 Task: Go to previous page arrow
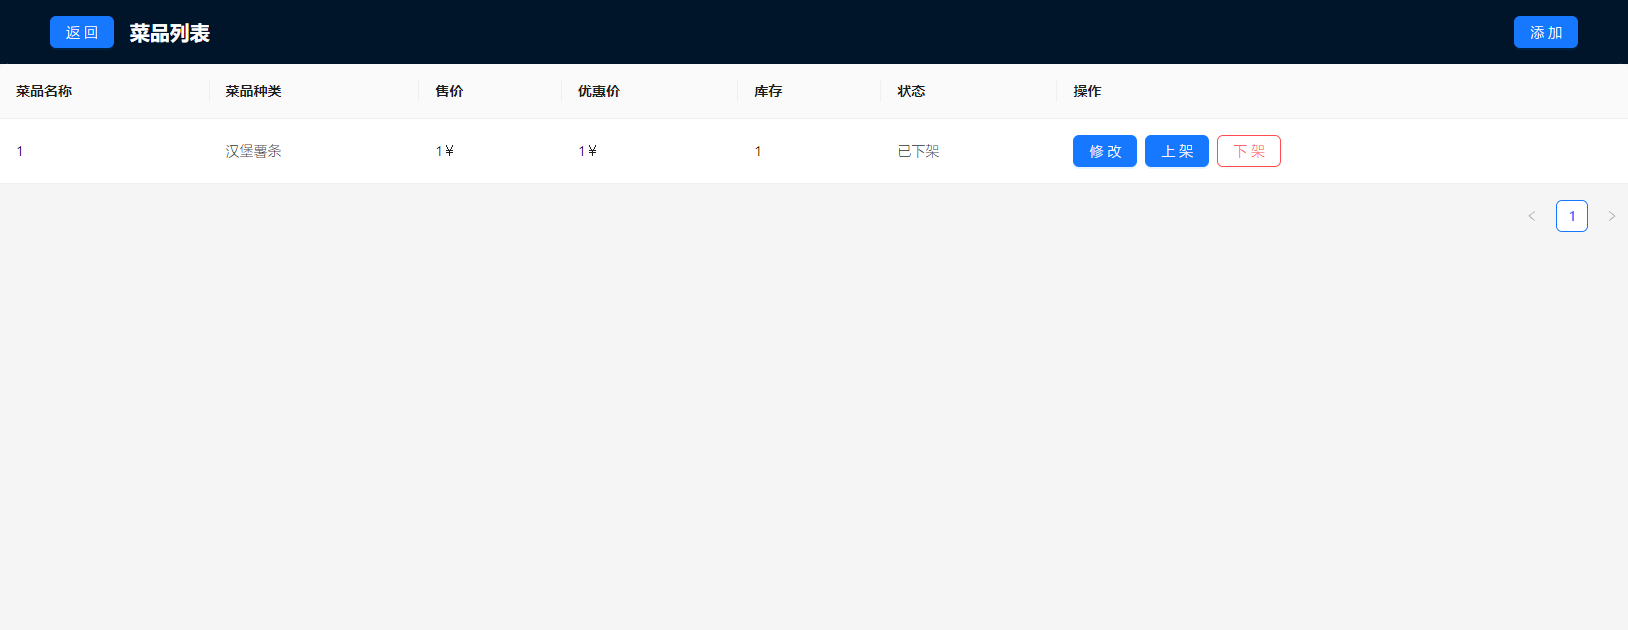[1531, 216]
